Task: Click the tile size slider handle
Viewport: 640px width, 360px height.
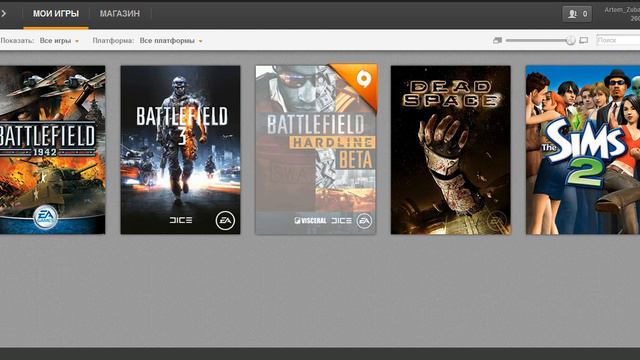Action: click(571, 40)
